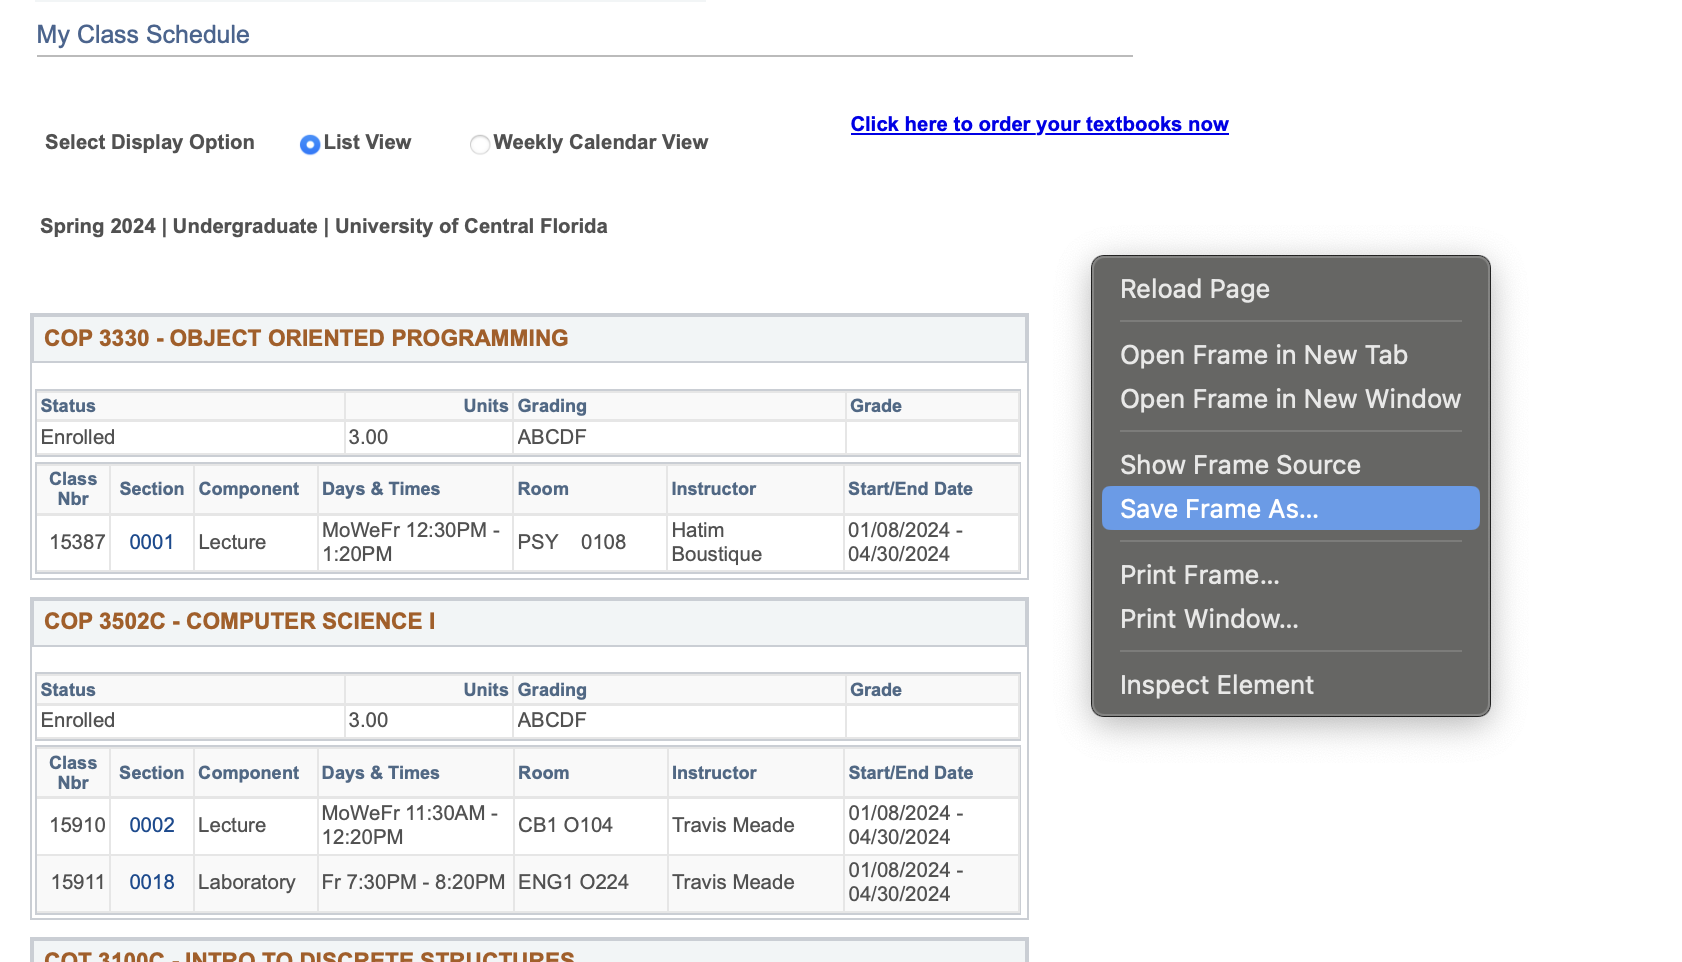The width and height of the screenshot is (1682, 962).
Task: Choose Show Frame Source option
Action: click(x=1239, y=465)
